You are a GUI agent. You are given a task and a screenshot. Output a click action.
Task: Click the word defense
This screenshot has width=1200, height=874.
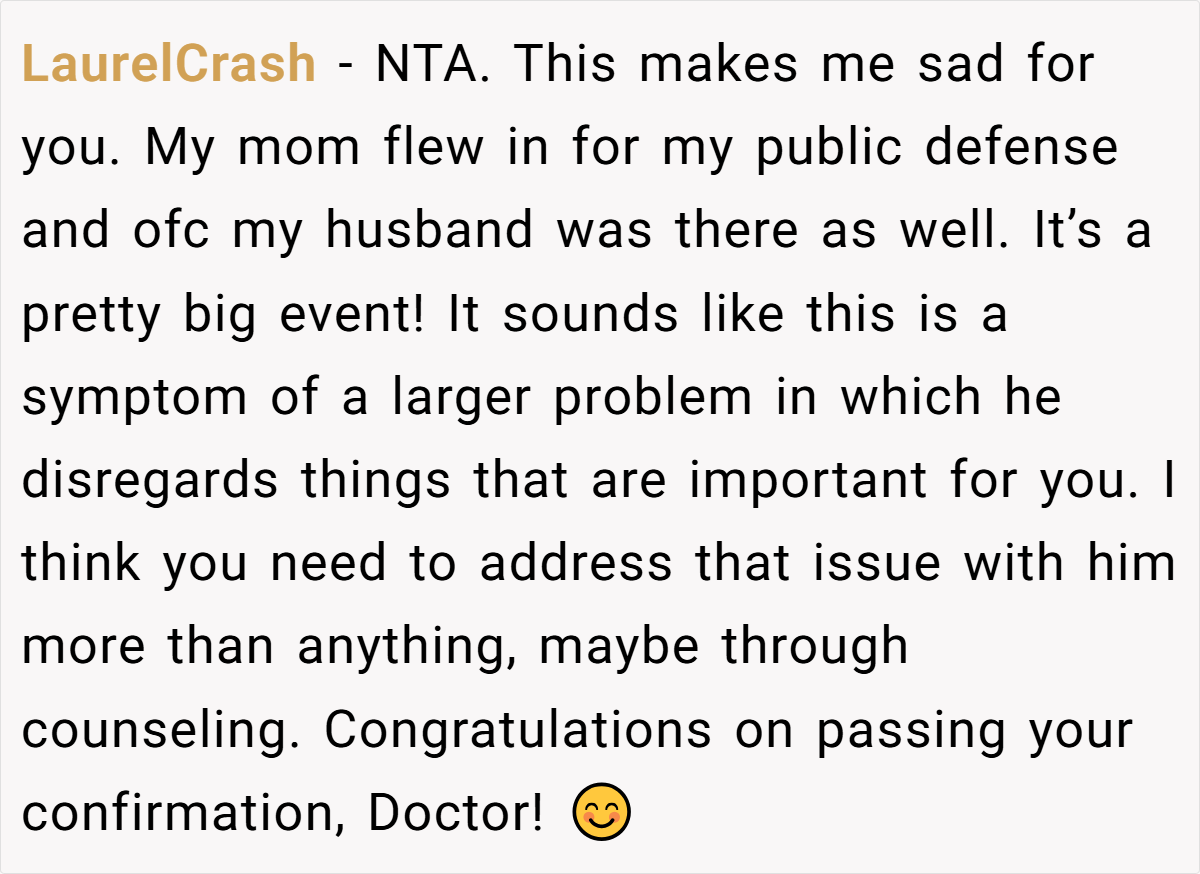pos(1021,147)
